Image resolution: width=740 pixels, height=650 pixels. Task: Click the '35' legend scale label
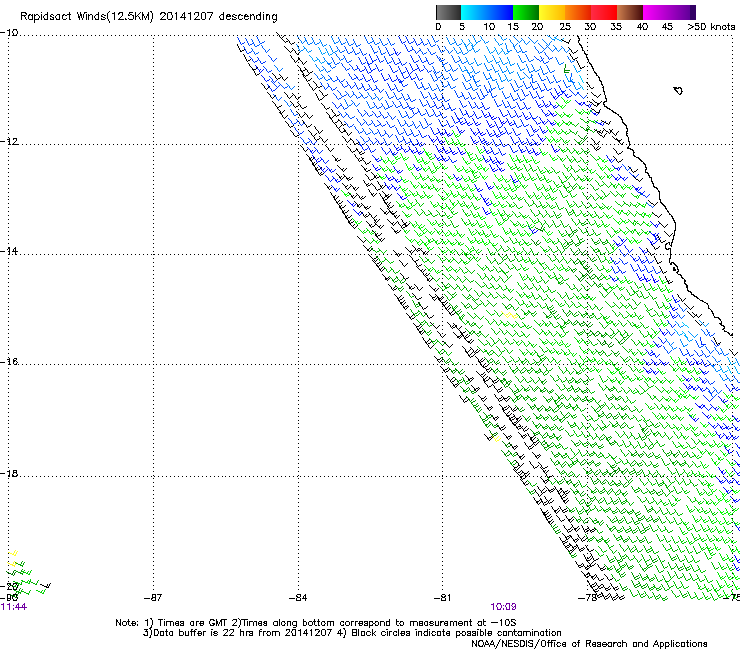[x=616, y=27]
